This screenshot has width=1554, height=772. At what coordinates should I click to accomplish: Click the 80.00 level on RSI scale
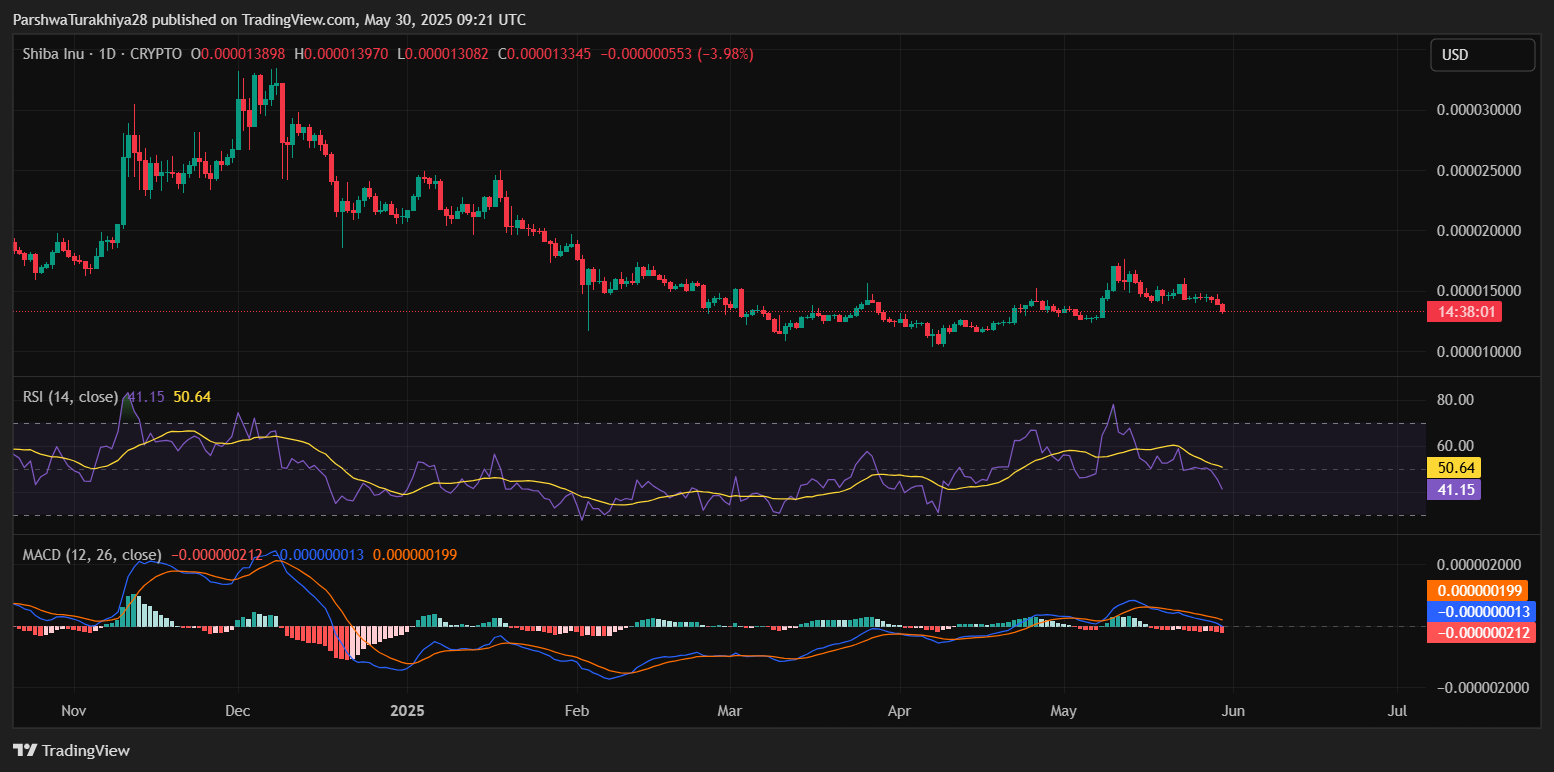pos(1457,400)
